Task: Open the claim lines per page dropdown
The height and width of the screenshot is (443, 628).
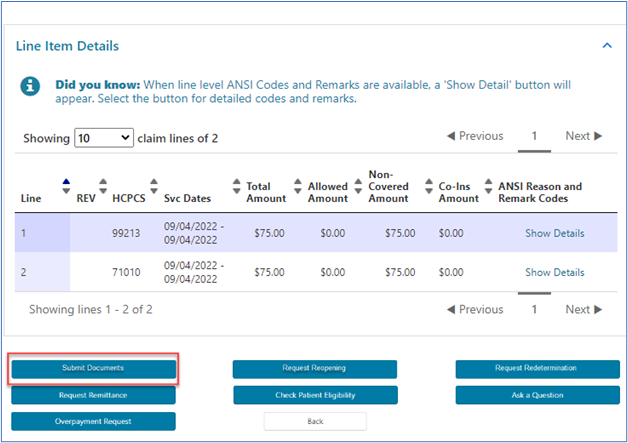Action: 104,138
